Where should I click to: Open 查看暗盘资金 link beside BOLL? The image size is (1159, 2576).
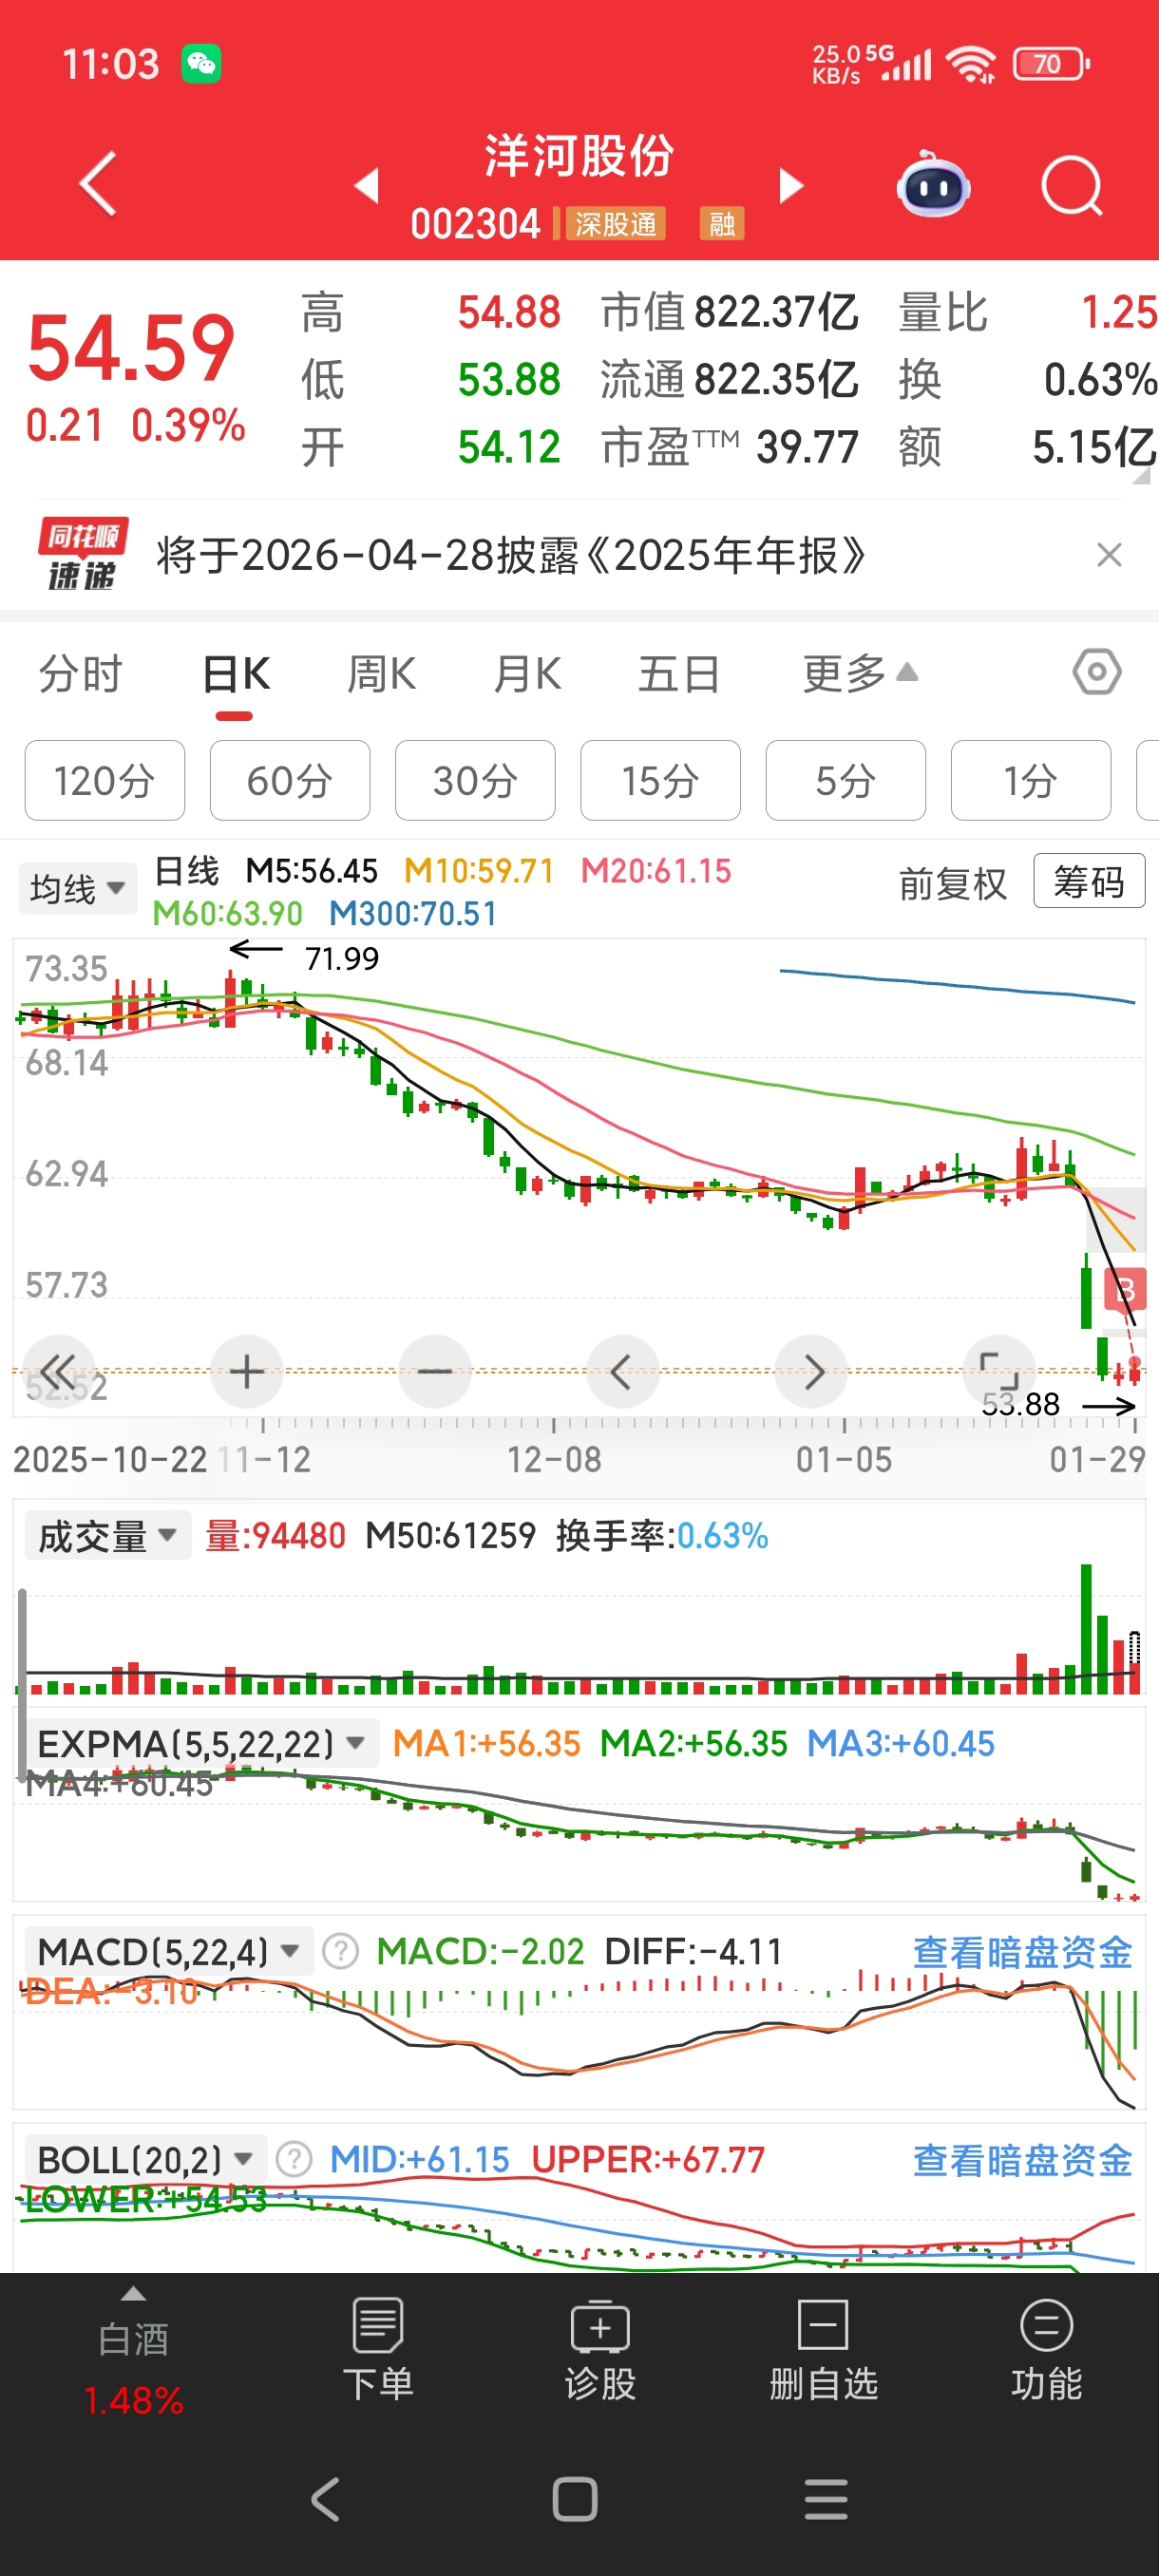(x=1022, y=2160)
